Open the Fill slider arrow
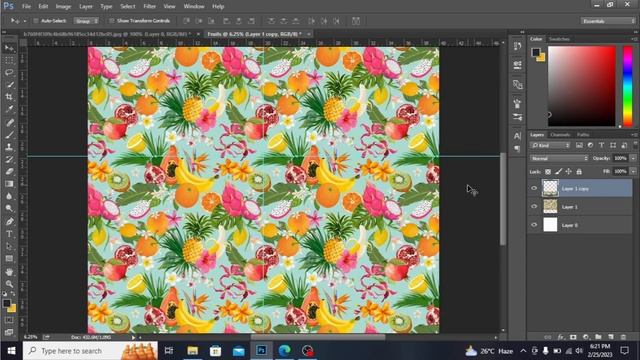 (x=633, y=172)
